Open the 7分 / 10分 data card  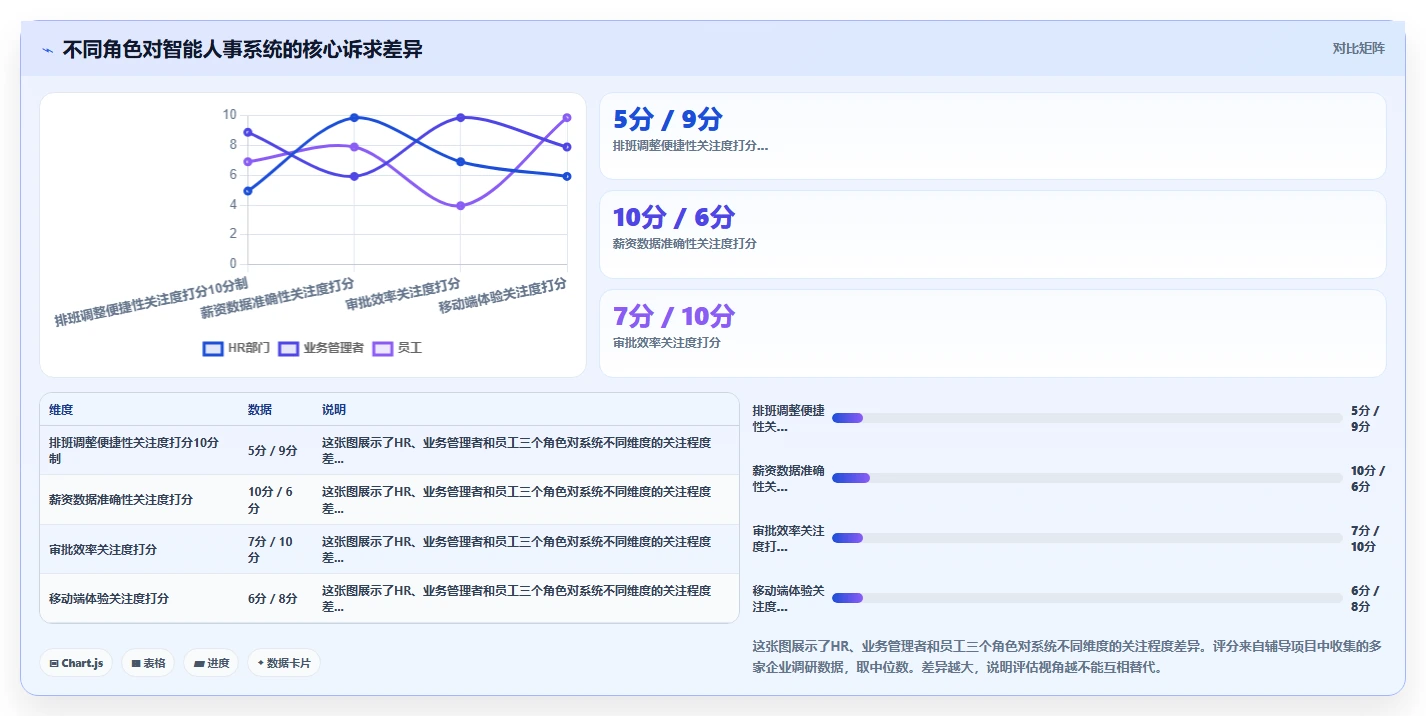[x=992, y=333]
